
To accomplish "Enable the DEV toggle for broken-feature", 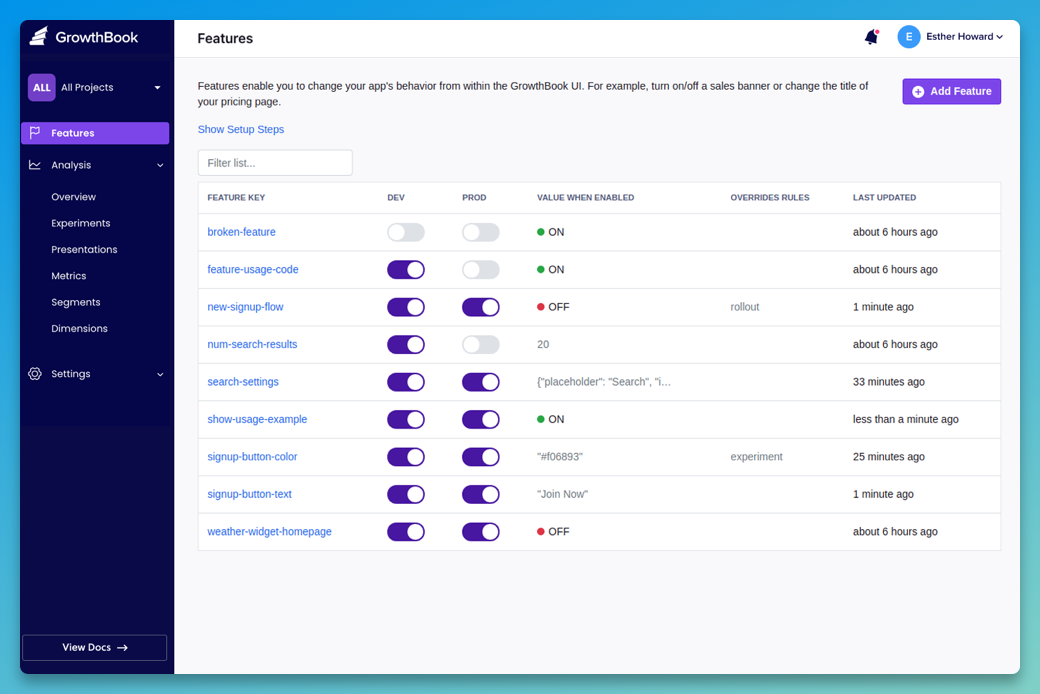I will [405, 231].
